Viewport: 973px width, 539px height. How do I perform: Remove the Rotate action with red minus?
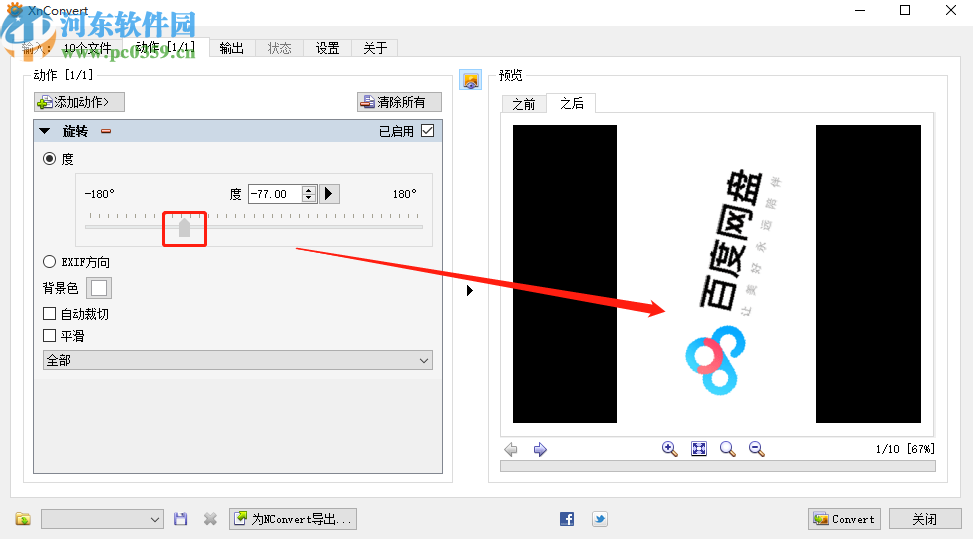click(x=106, y=131)
